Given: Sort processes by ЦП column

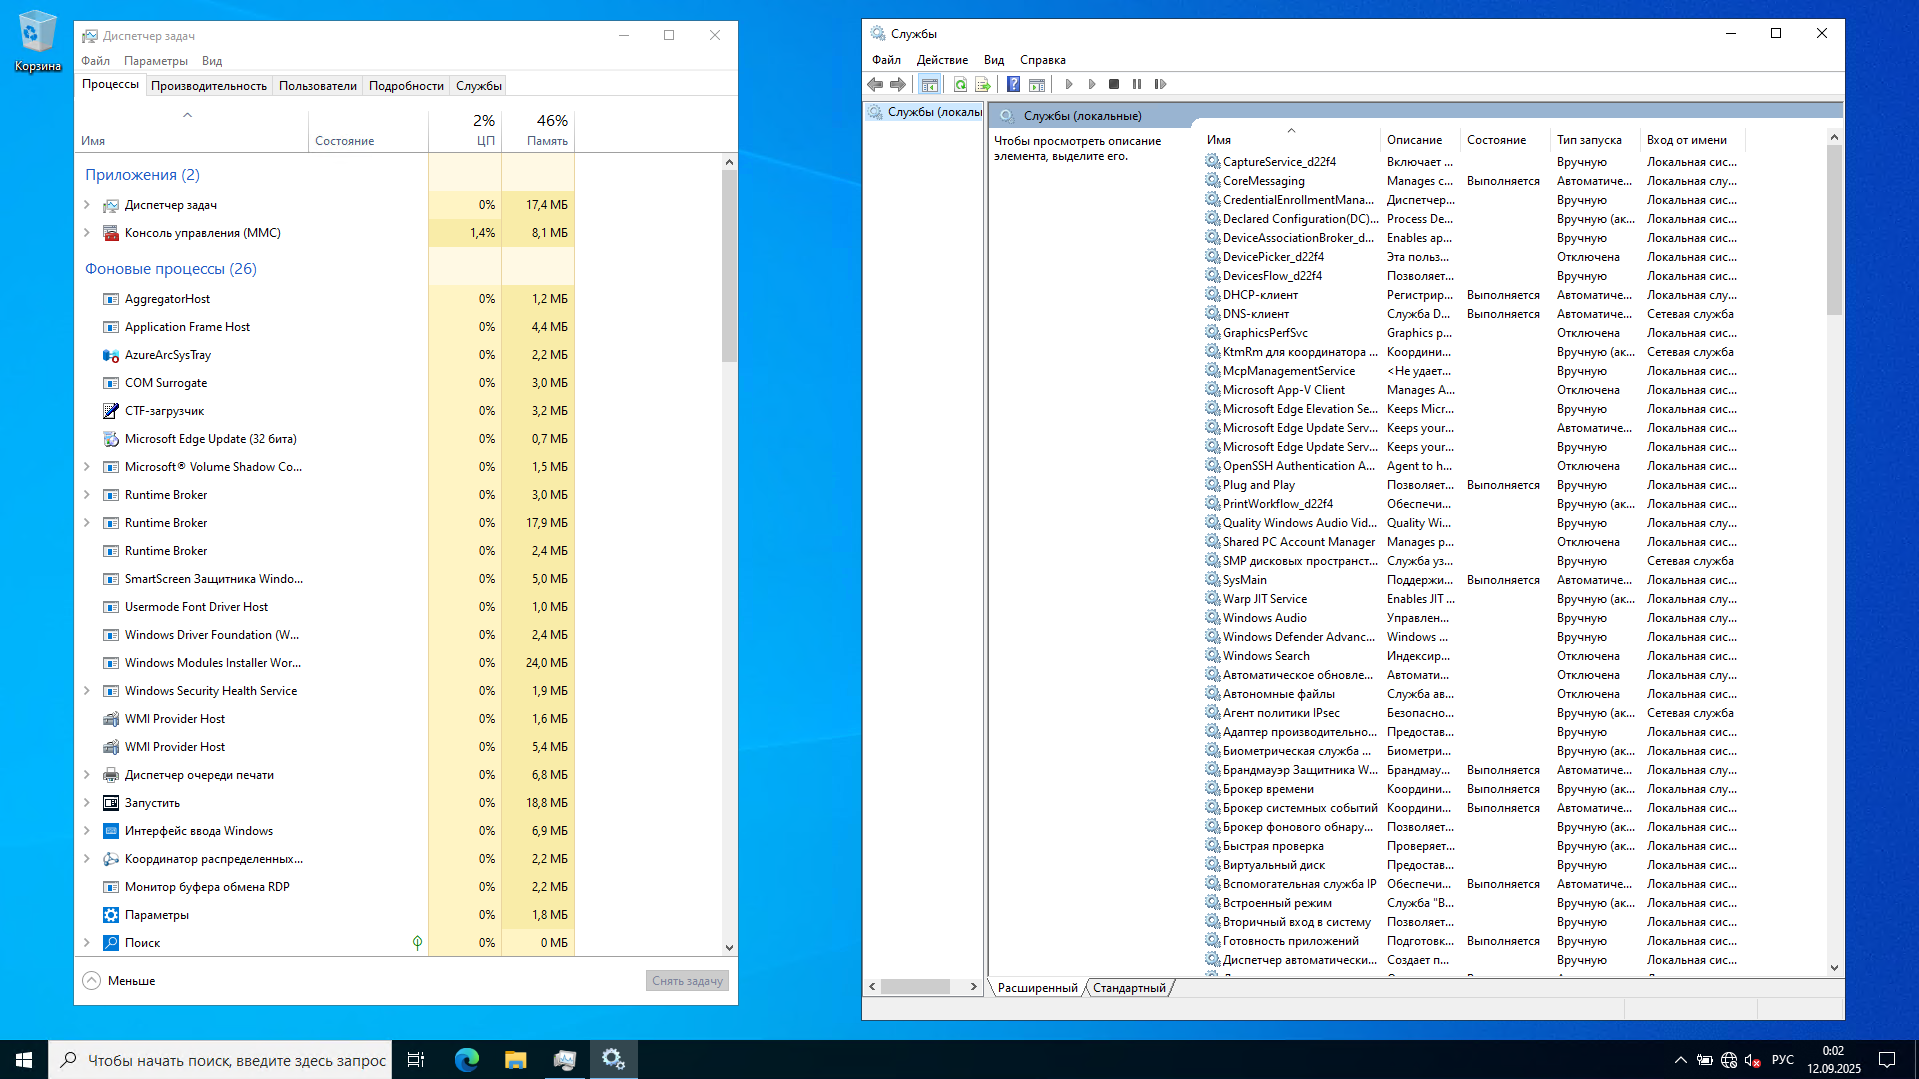Looking at the screenshot, I should pyautogui.click(x=465, y=130).
